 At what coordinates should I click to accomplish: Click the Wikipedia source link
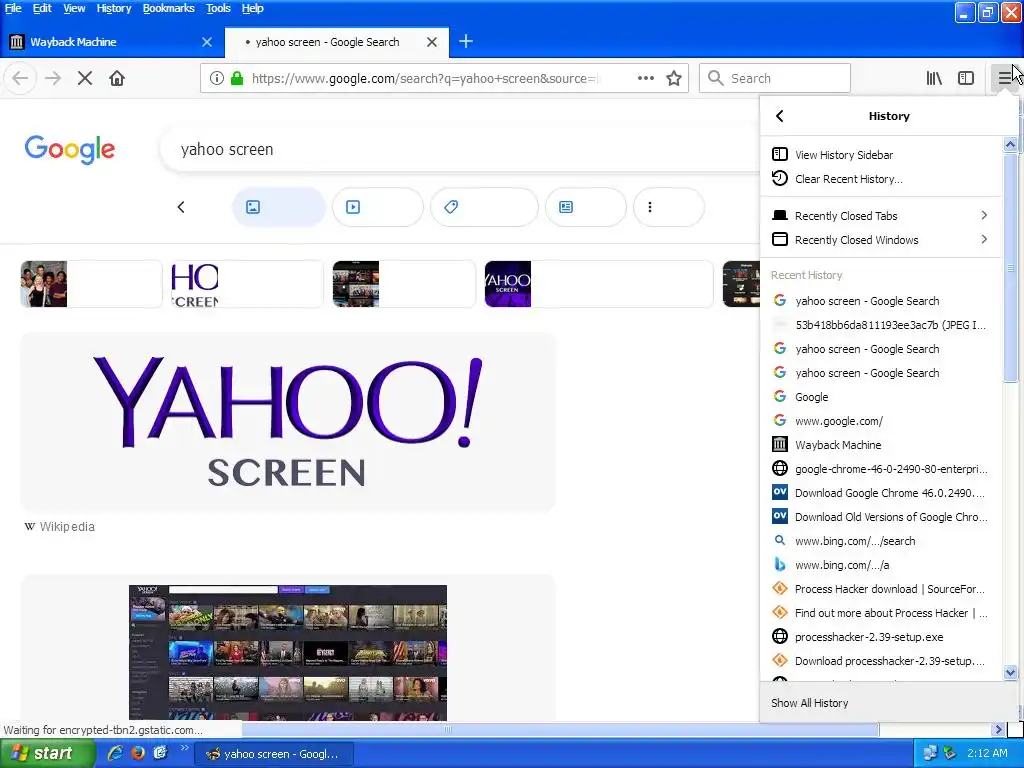59,526
